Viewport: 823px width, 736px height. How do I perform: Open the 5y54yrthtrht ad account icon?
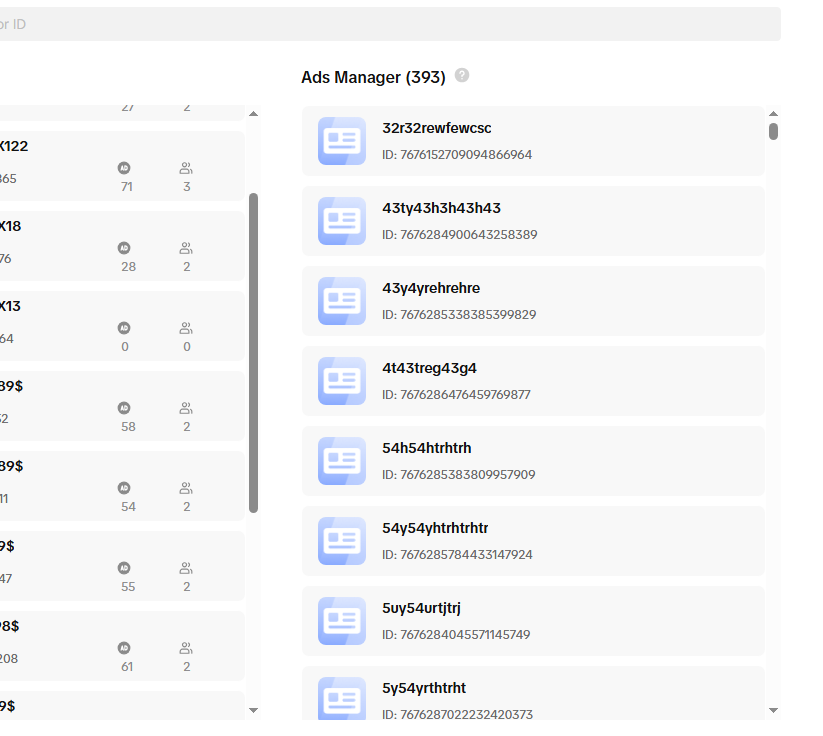pyautogui.click(x=342, y=698)
